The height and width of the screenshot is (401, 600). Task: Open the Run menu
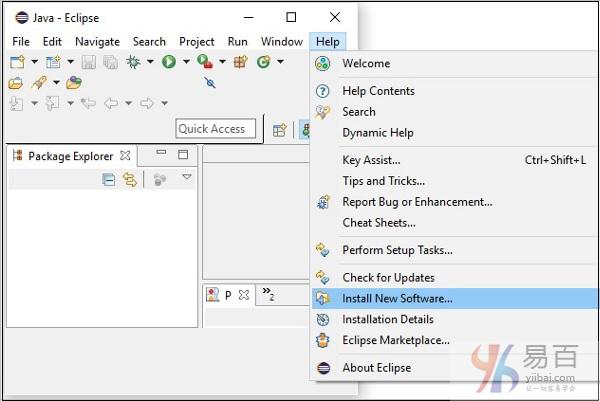(237, 42)
